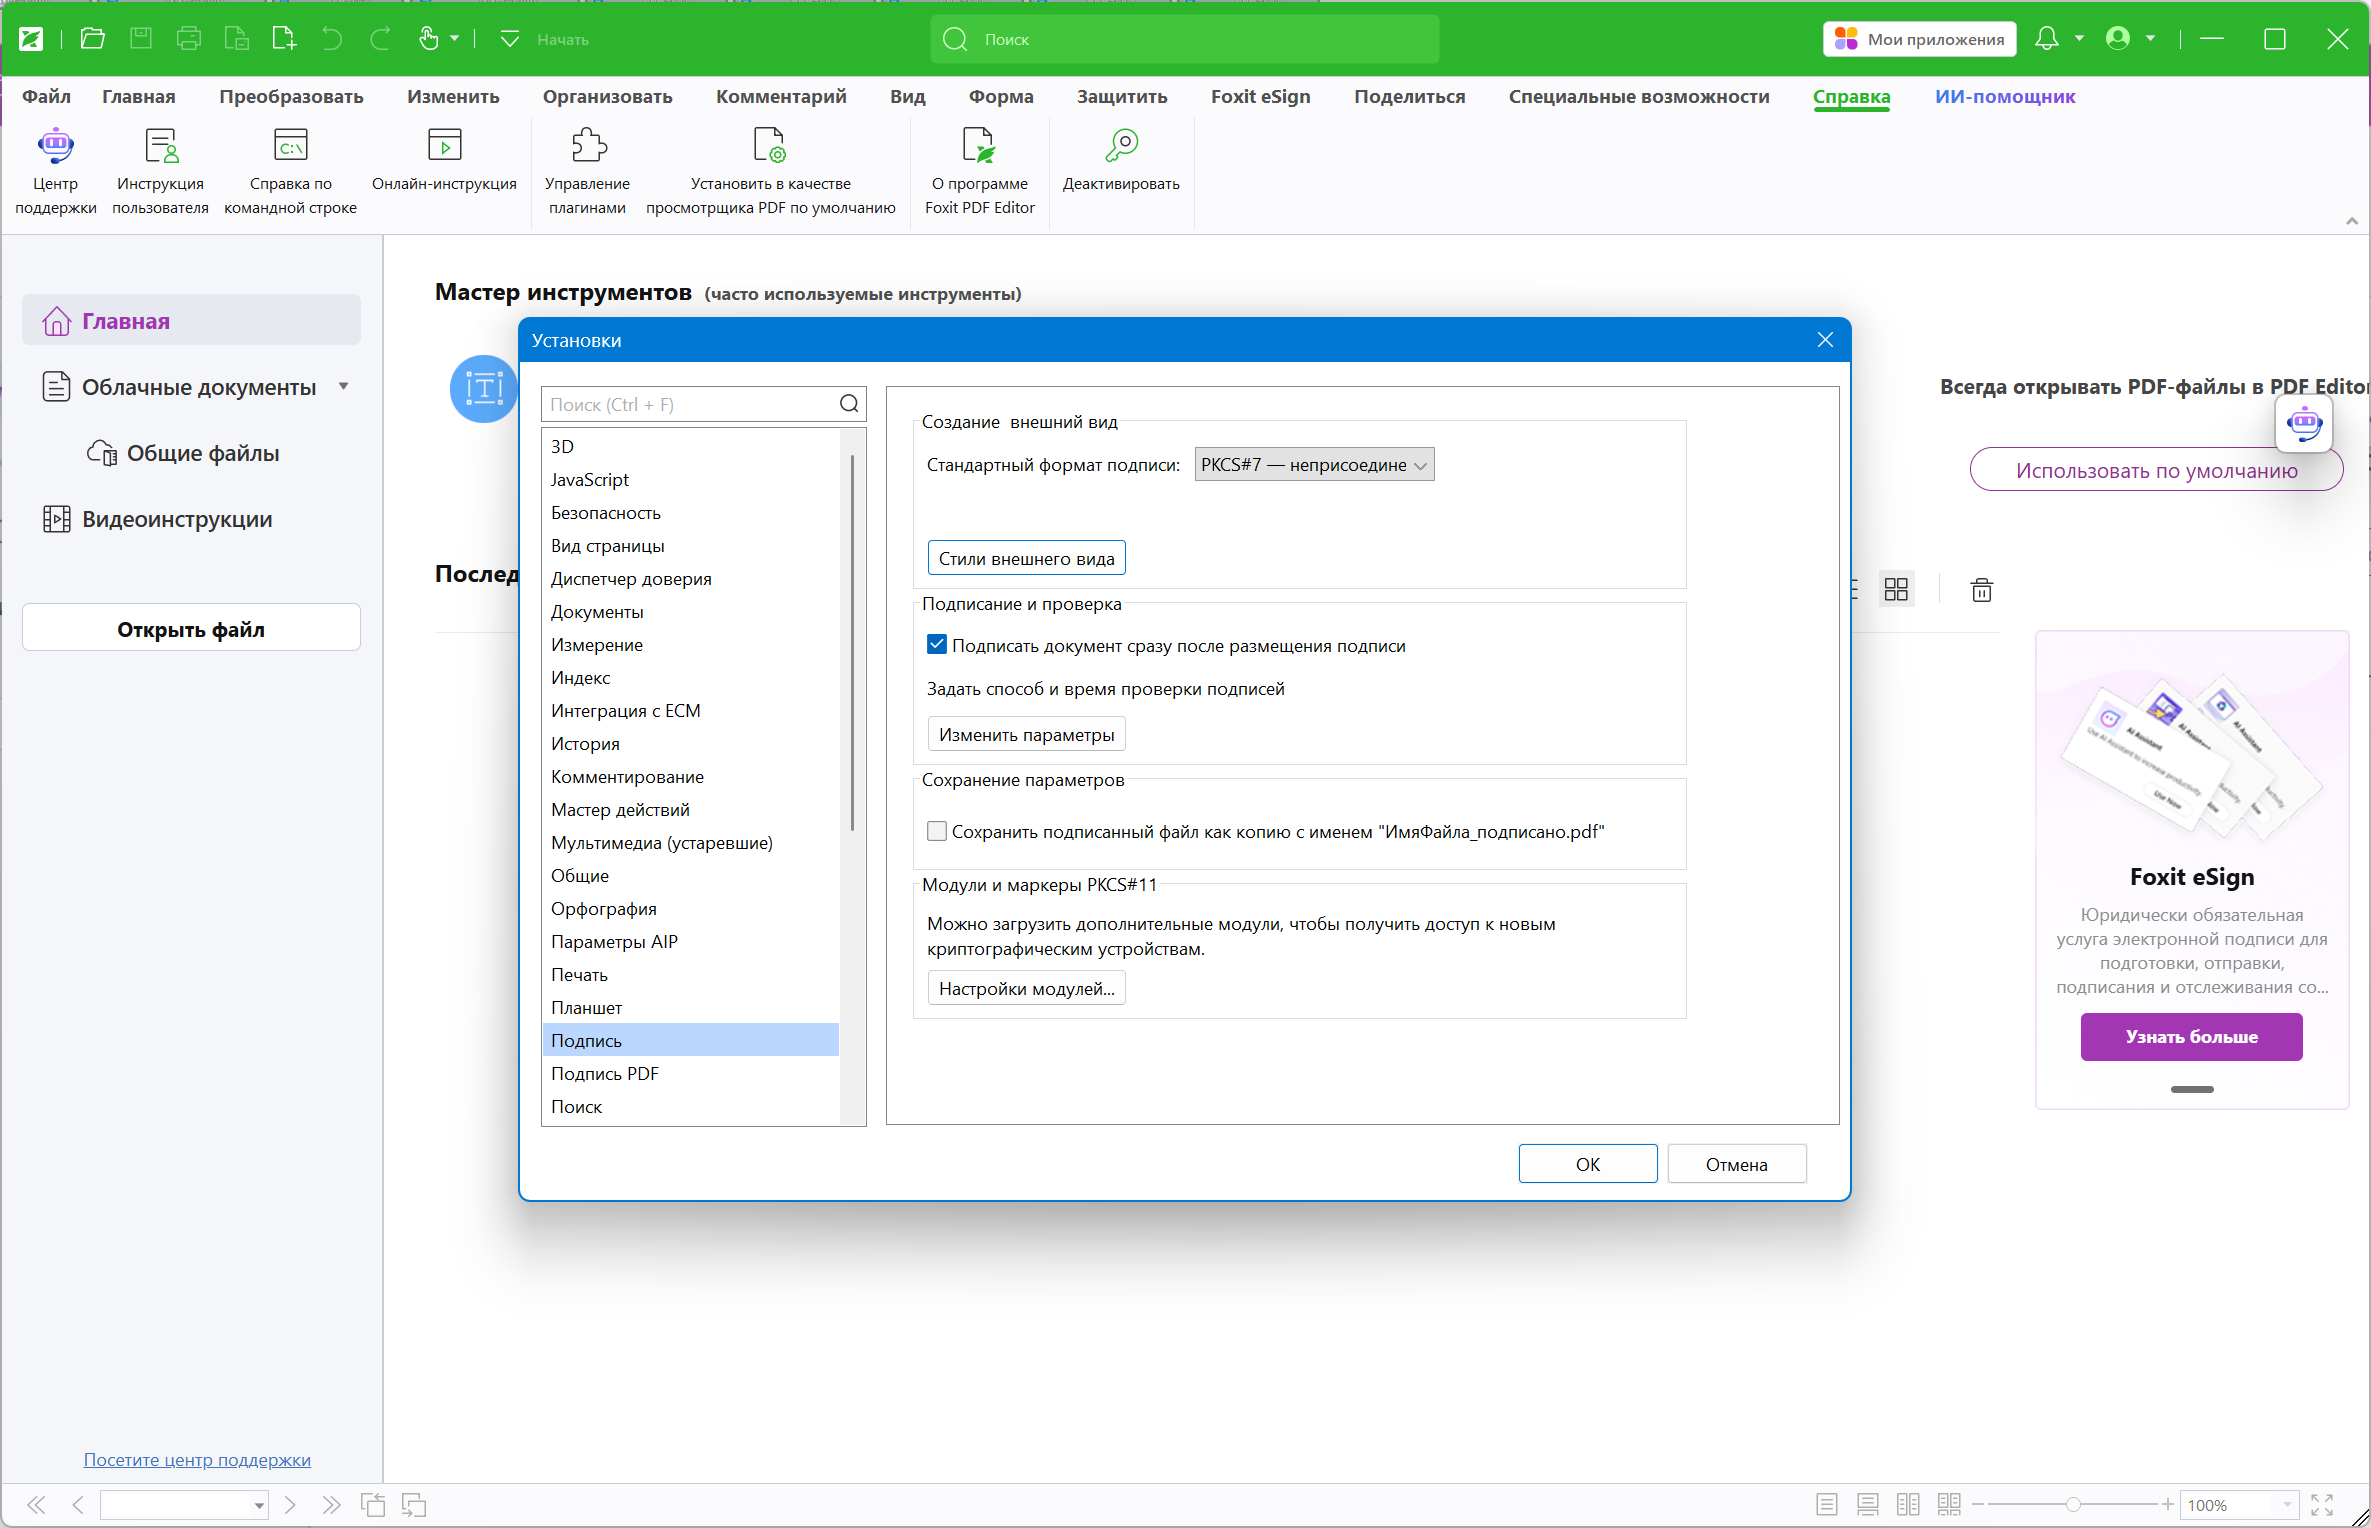
Task: Select Подпись PDF in the settings list
Action: pyautogui.click(x=605, y=1074)
